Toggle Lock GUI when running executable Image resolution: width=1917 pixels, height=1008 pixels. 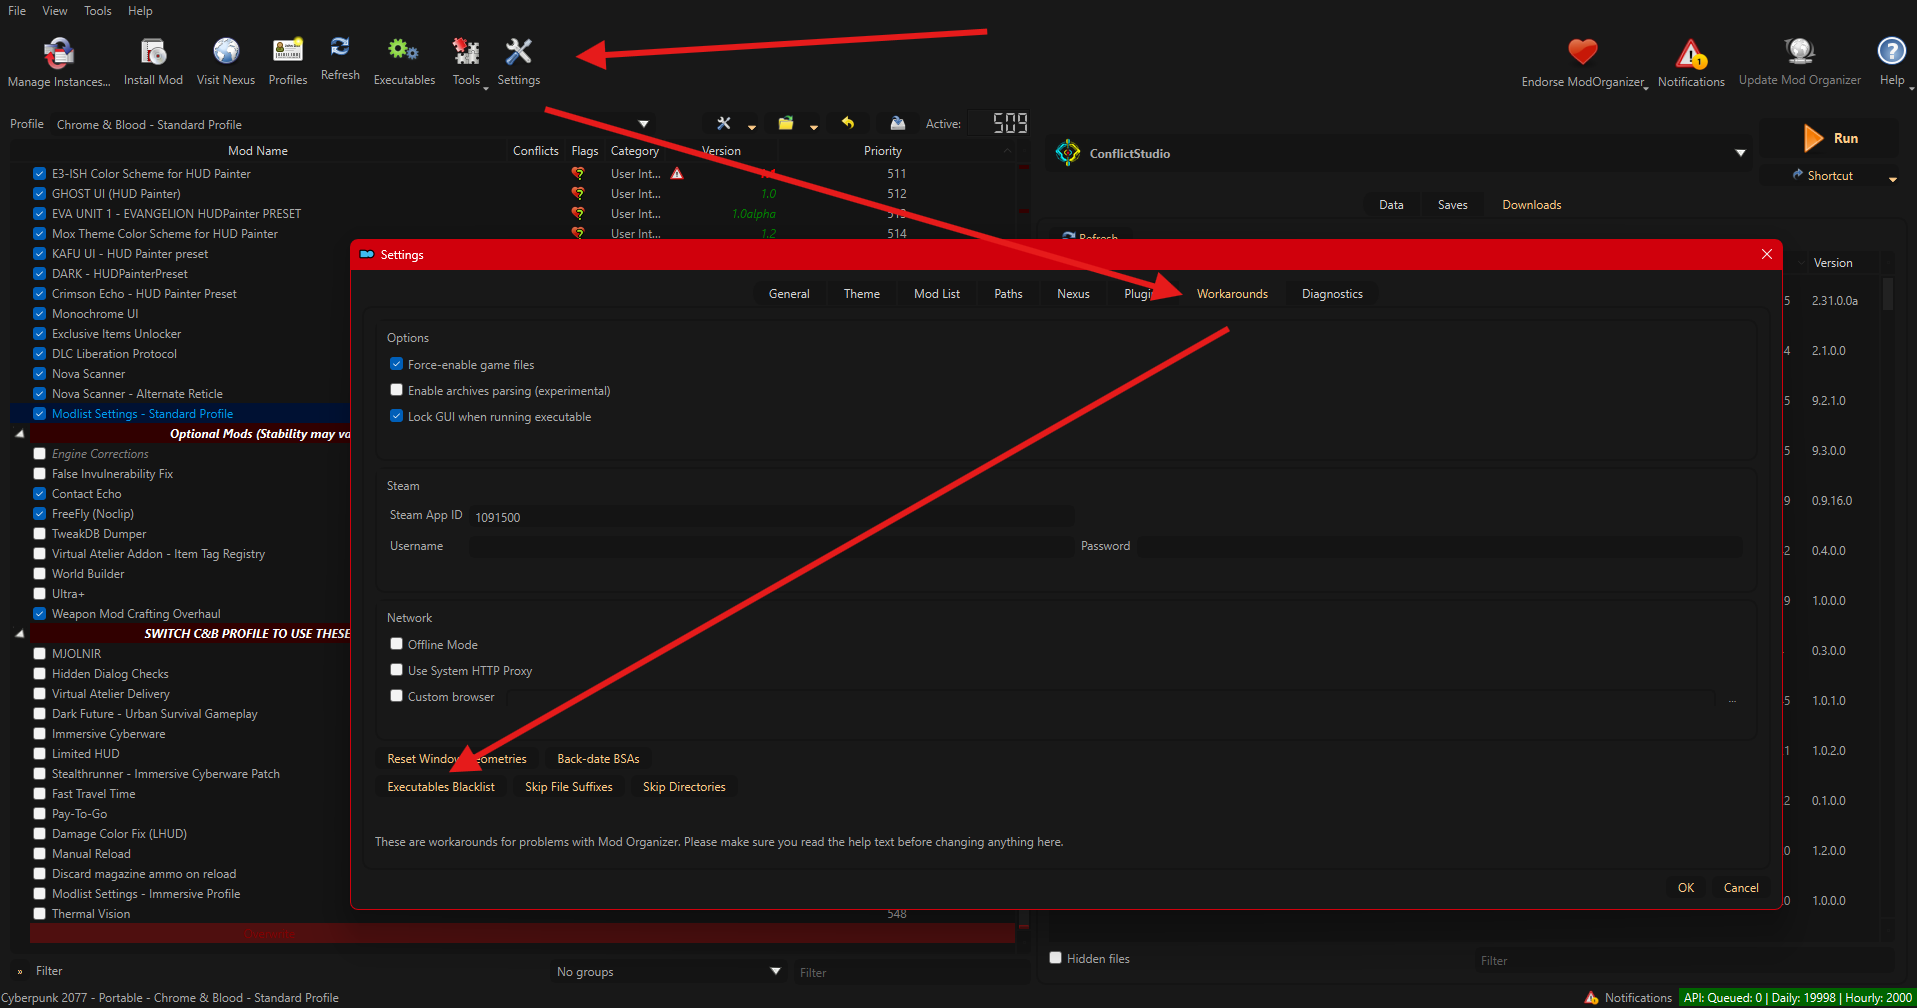[x=396, y=416]
